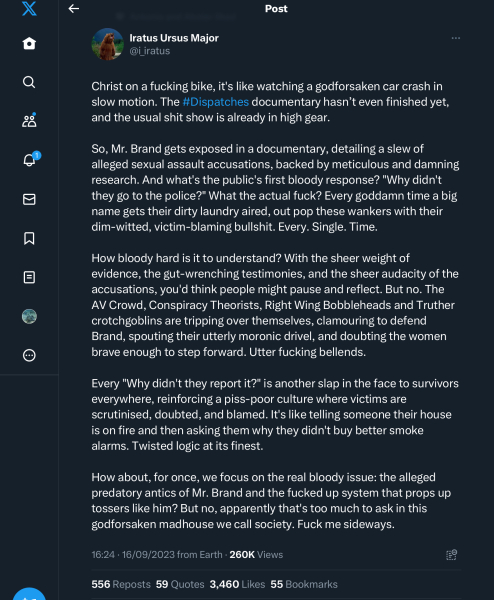Click the #Dispatches hashtag link
This screenshot has height=600, width=494.
(x=216, y=102)
